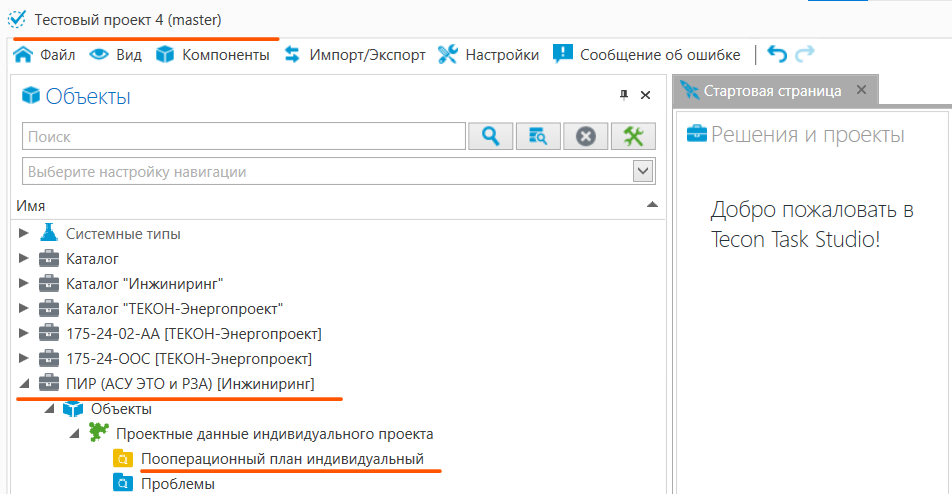Select Пооперационный план индивидуальный item
This screenshot has height=494, width=952.
pos(282,459)
